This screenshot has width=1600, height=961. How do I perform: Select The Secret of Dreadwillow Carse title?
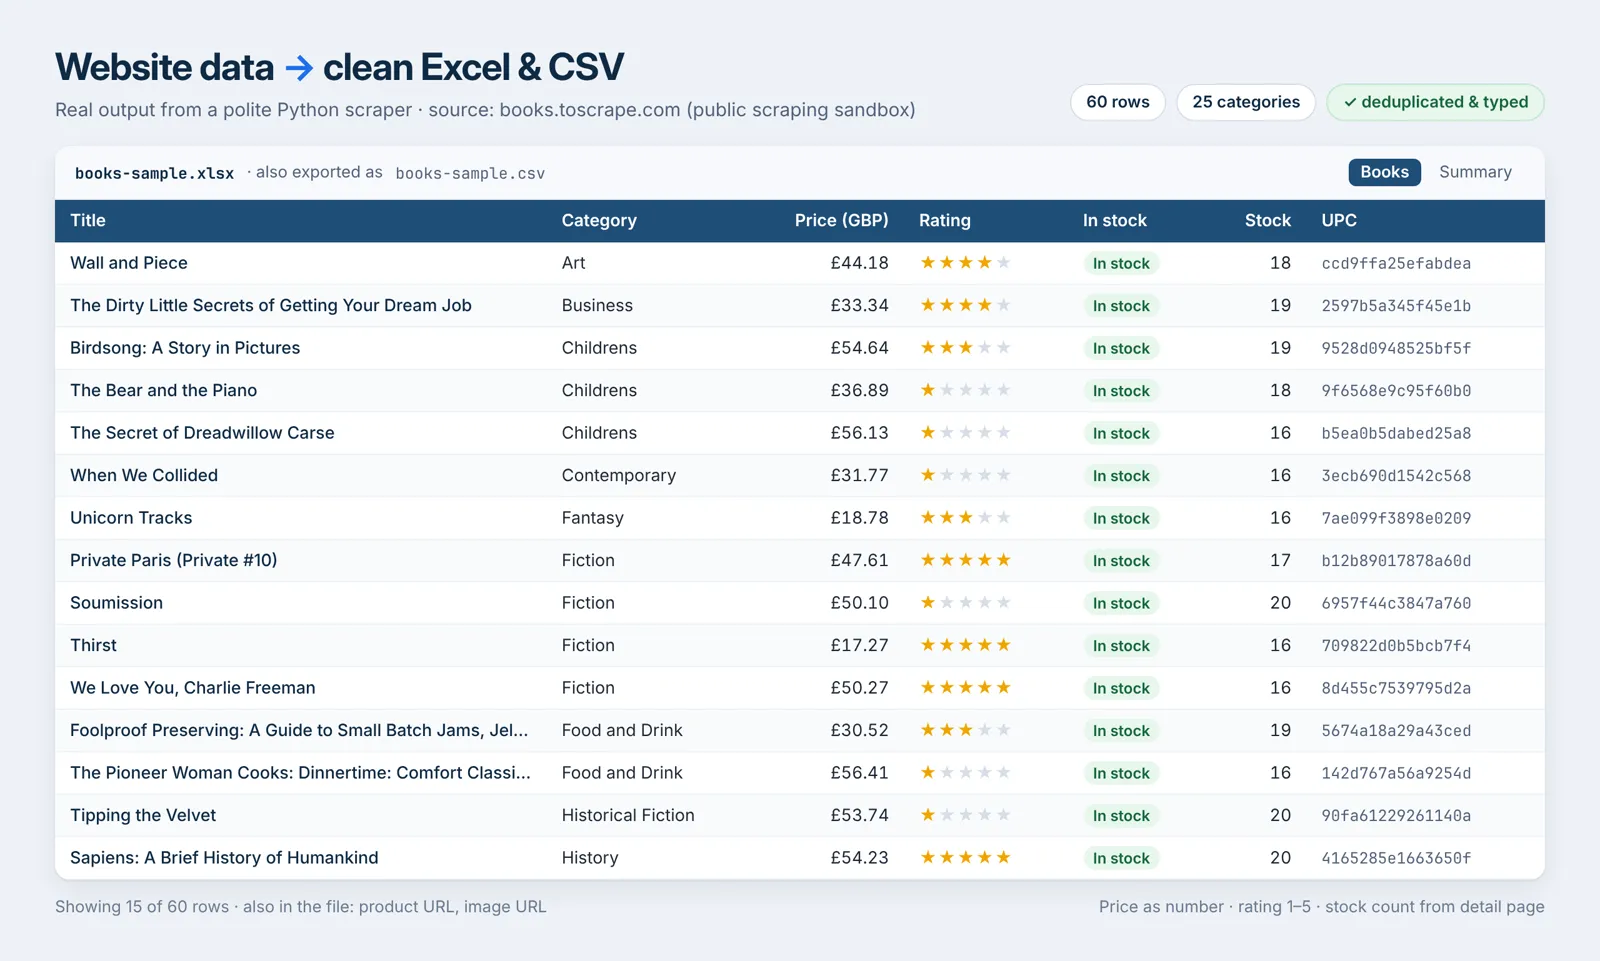pos(202,433)
